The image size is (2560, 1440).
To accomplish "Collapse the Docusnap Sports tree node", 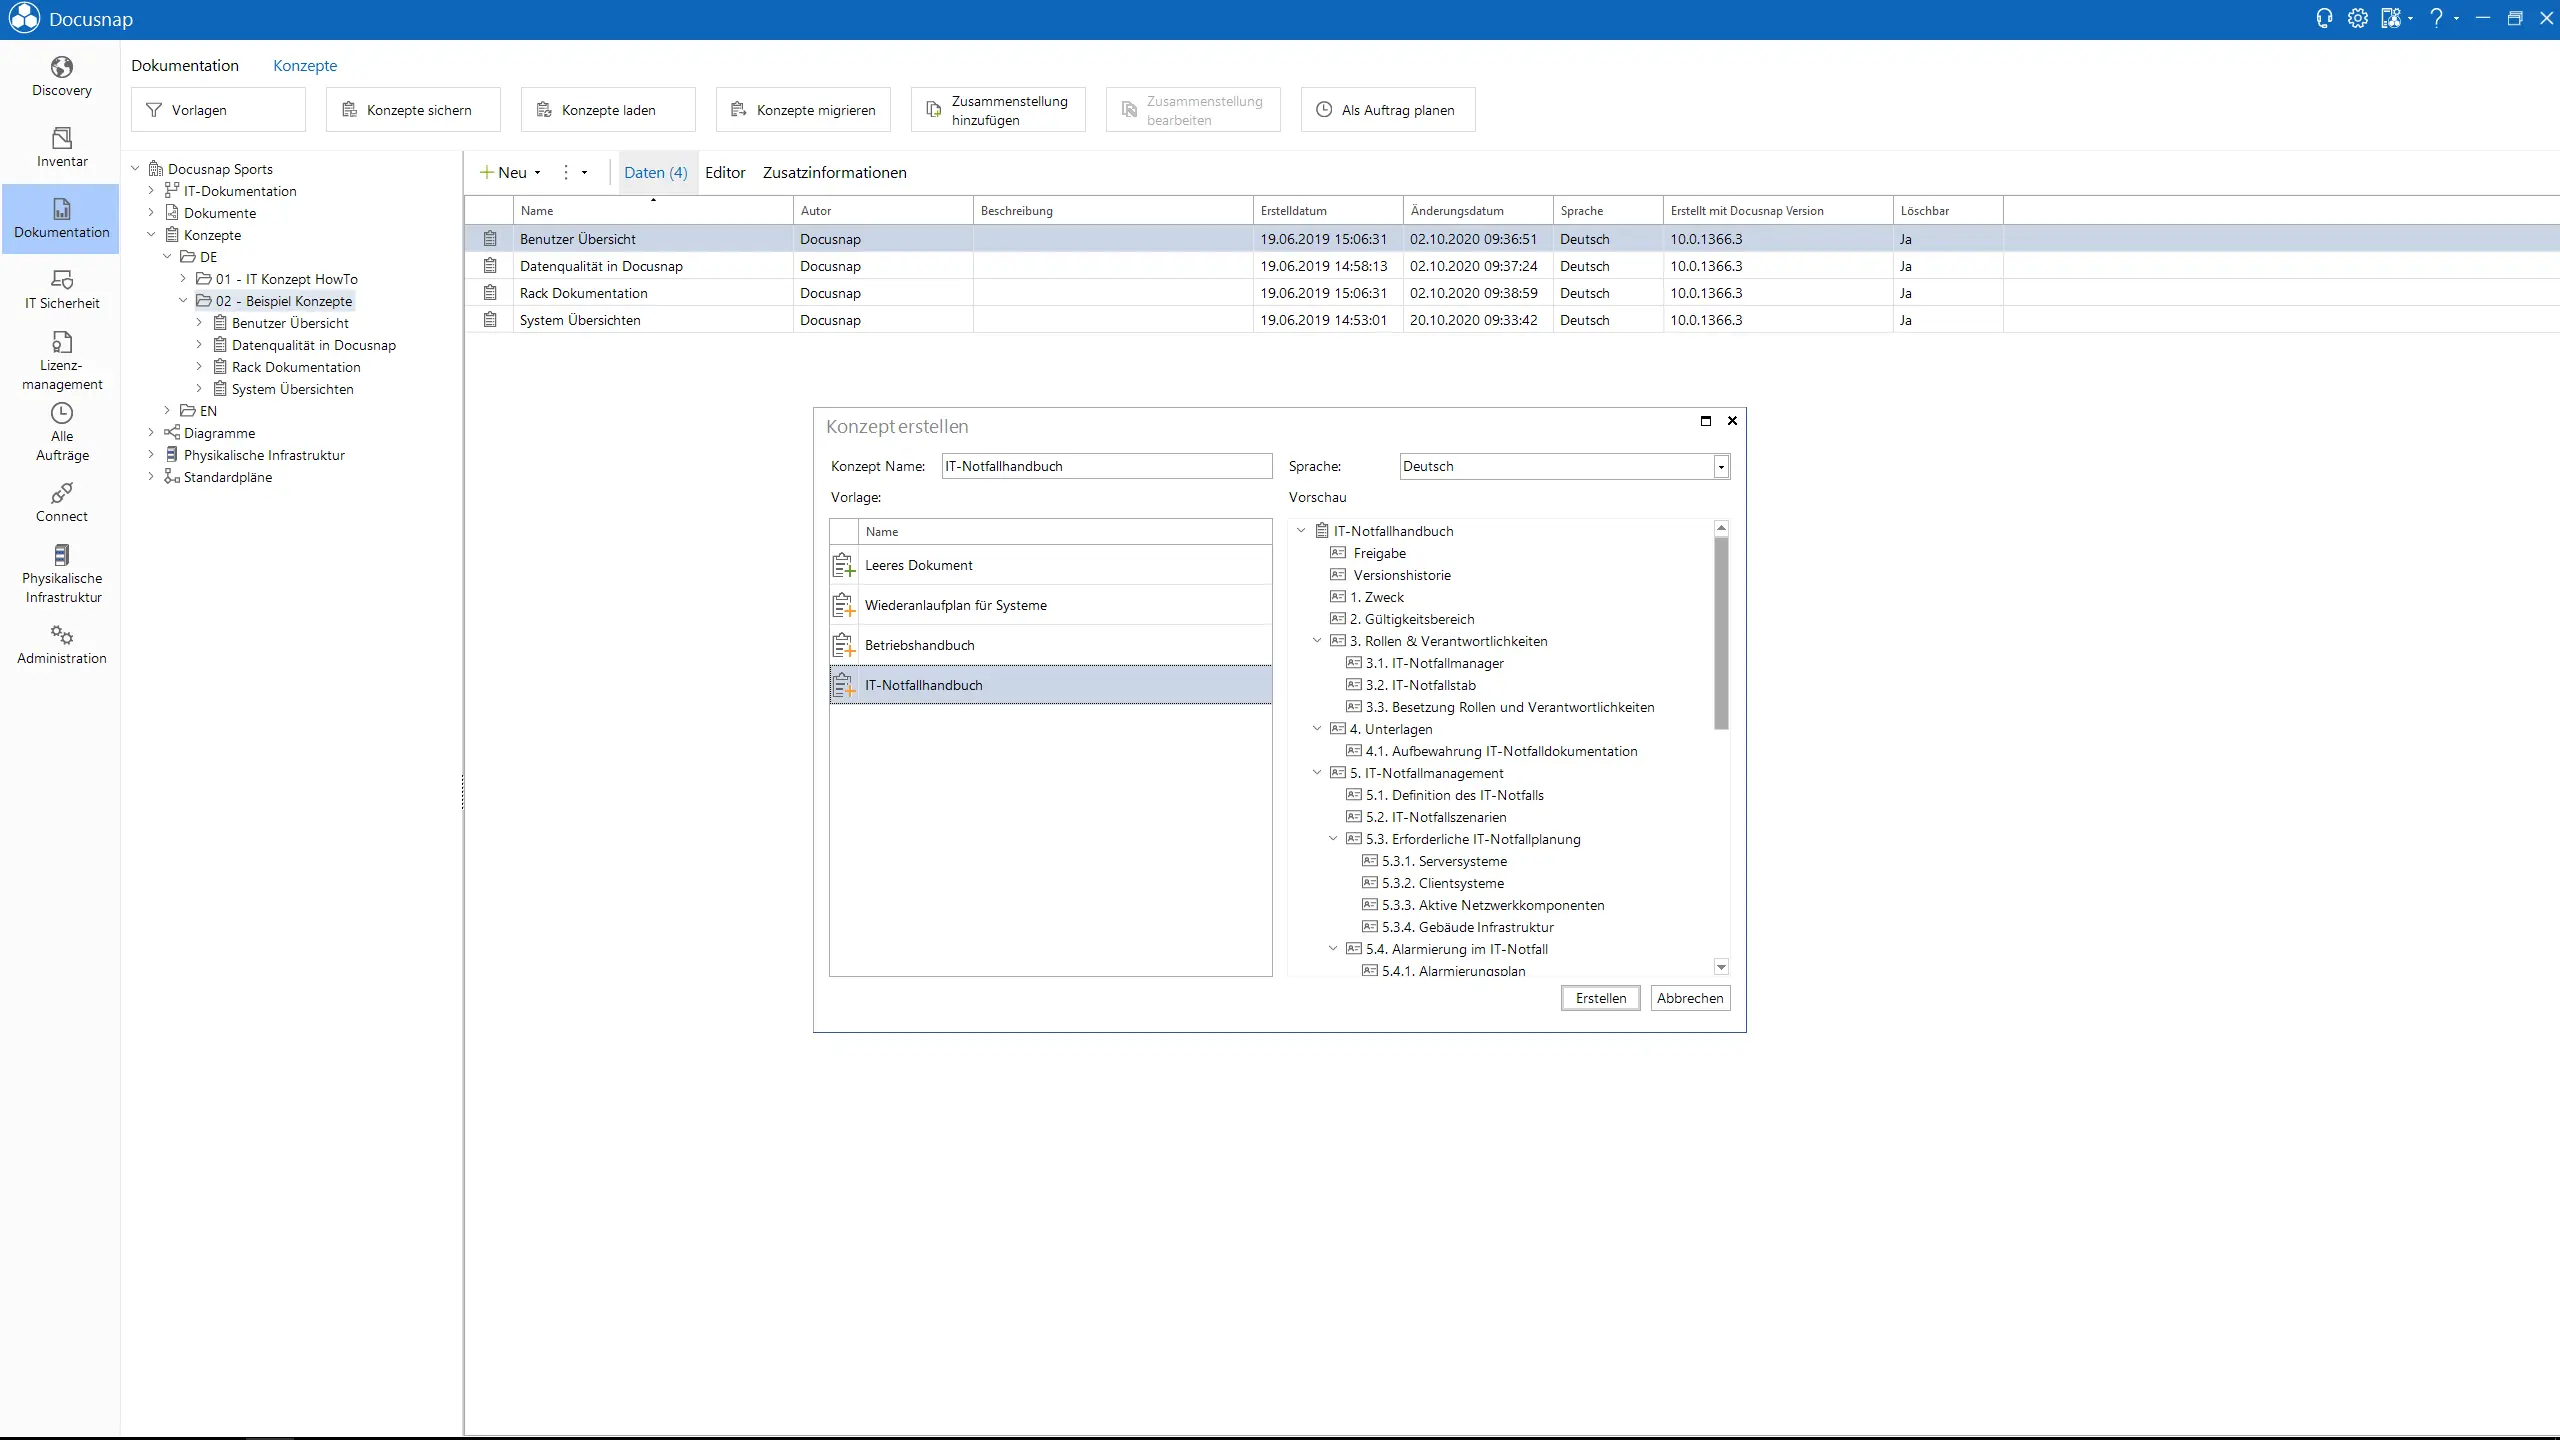I will tap(136, 169).
